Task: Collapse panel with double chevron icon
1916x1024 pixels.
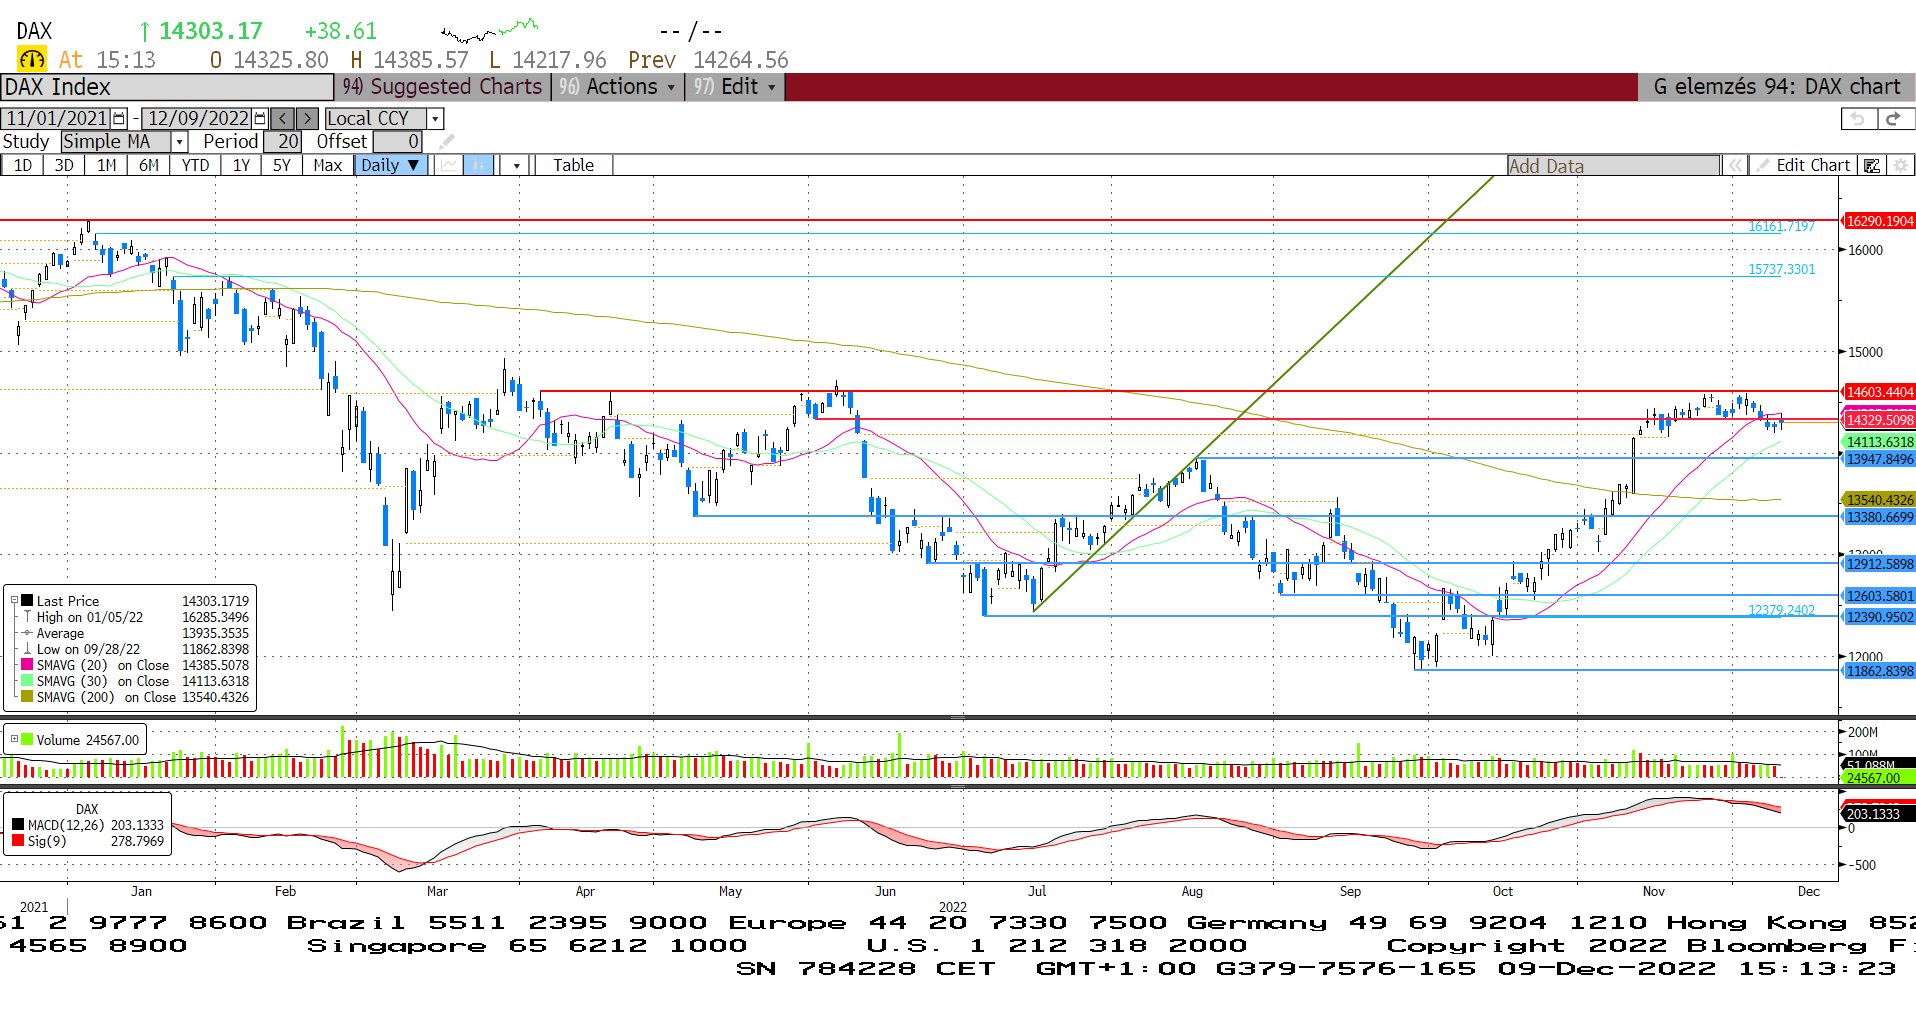Action: 1736,165
